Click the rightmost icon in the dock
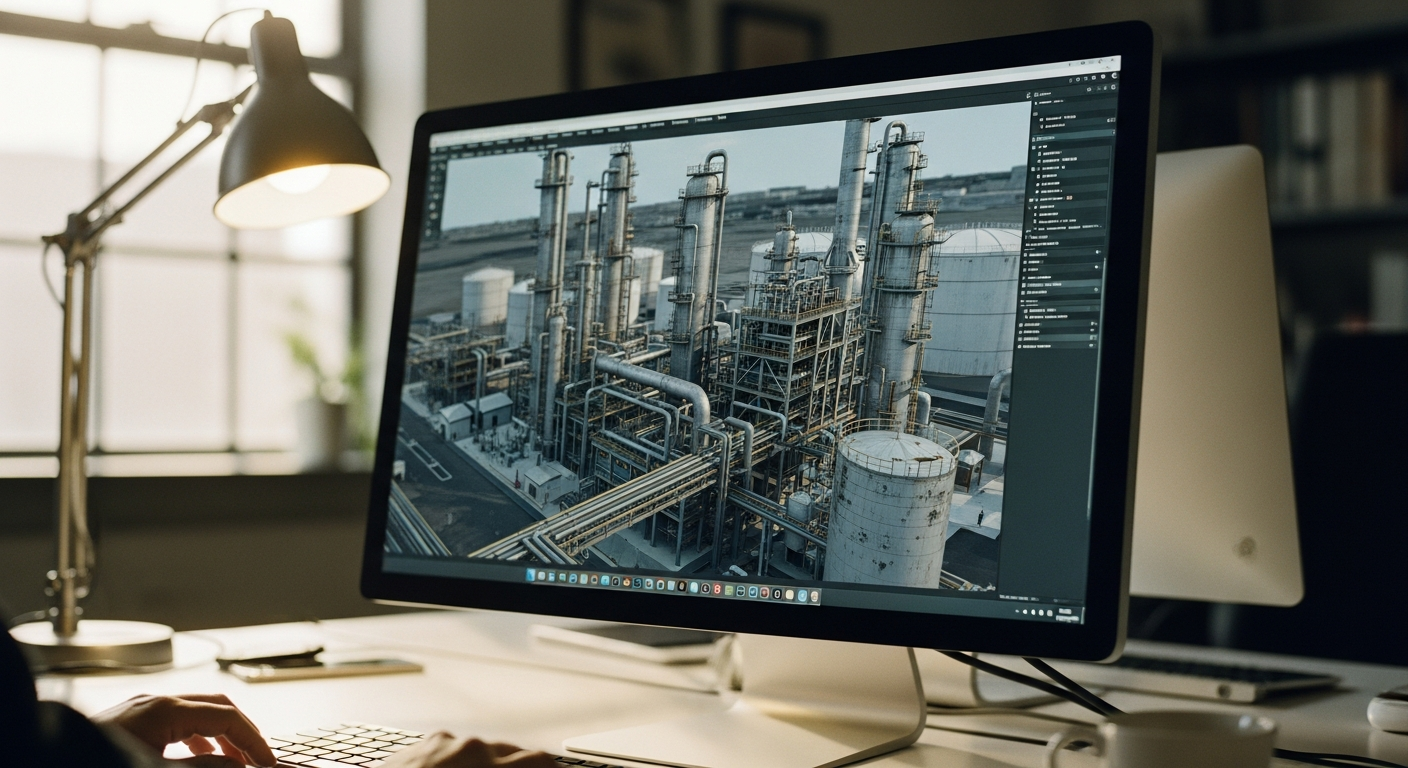 pos(814,597)
